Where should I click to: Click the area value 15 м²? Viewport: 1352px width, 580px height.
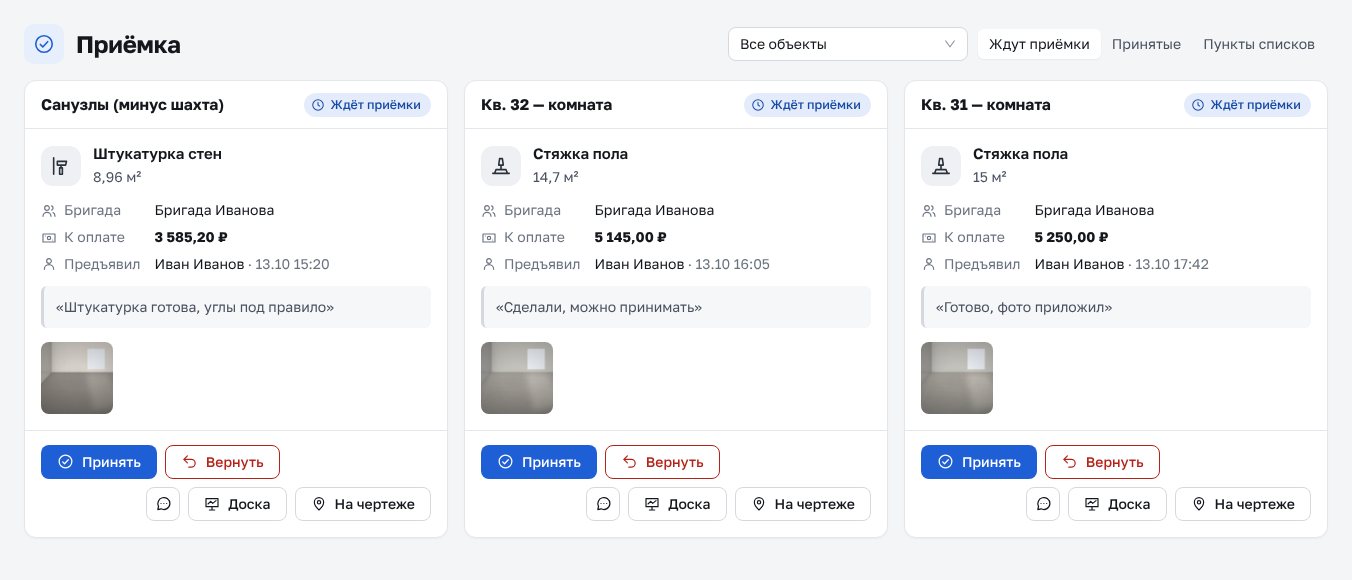click(x=990, y=177)
